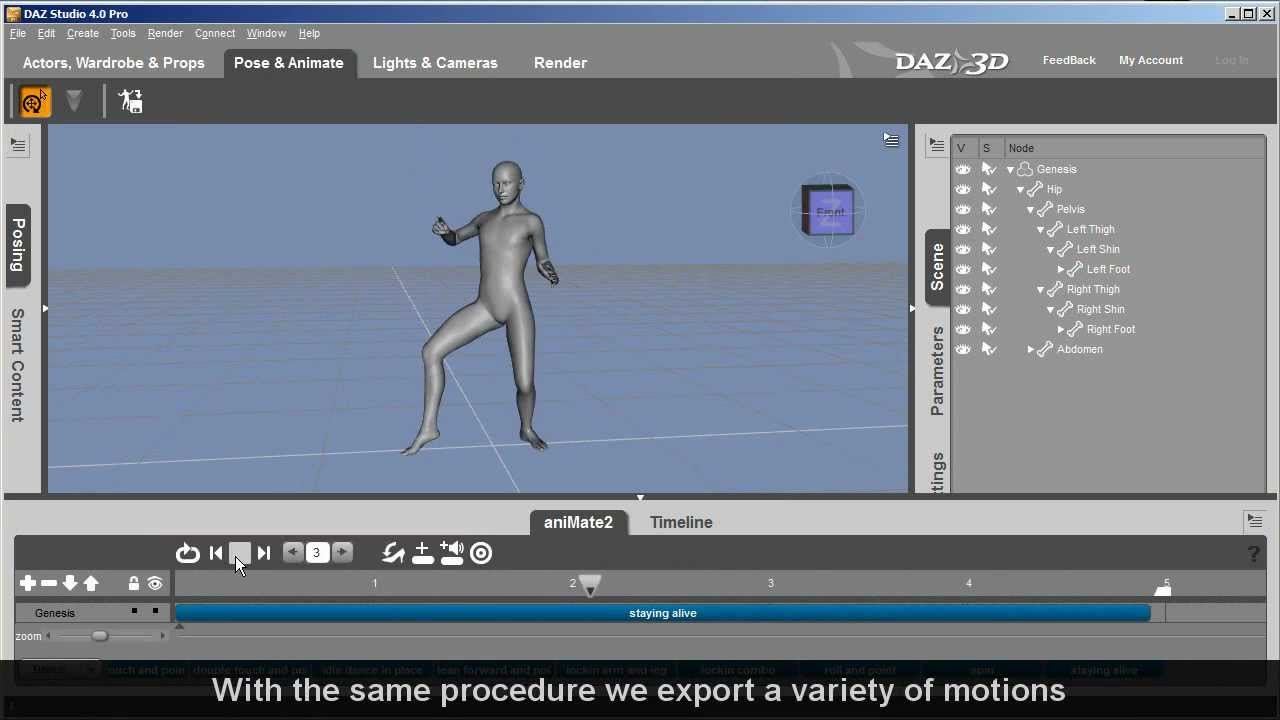Viewport: 1280px width, 720px height.
Task: Open the viewport options menu icon
Action: pos(891,141)
